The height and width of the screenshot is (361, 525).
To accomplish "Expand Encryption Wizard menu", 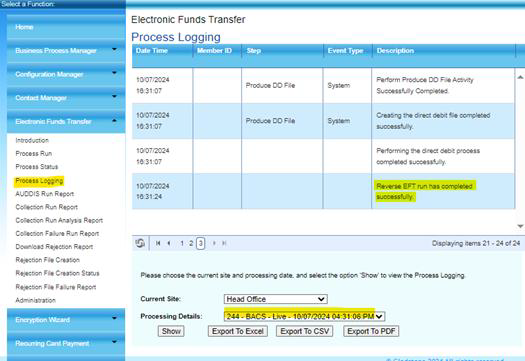I will point(66,320).
